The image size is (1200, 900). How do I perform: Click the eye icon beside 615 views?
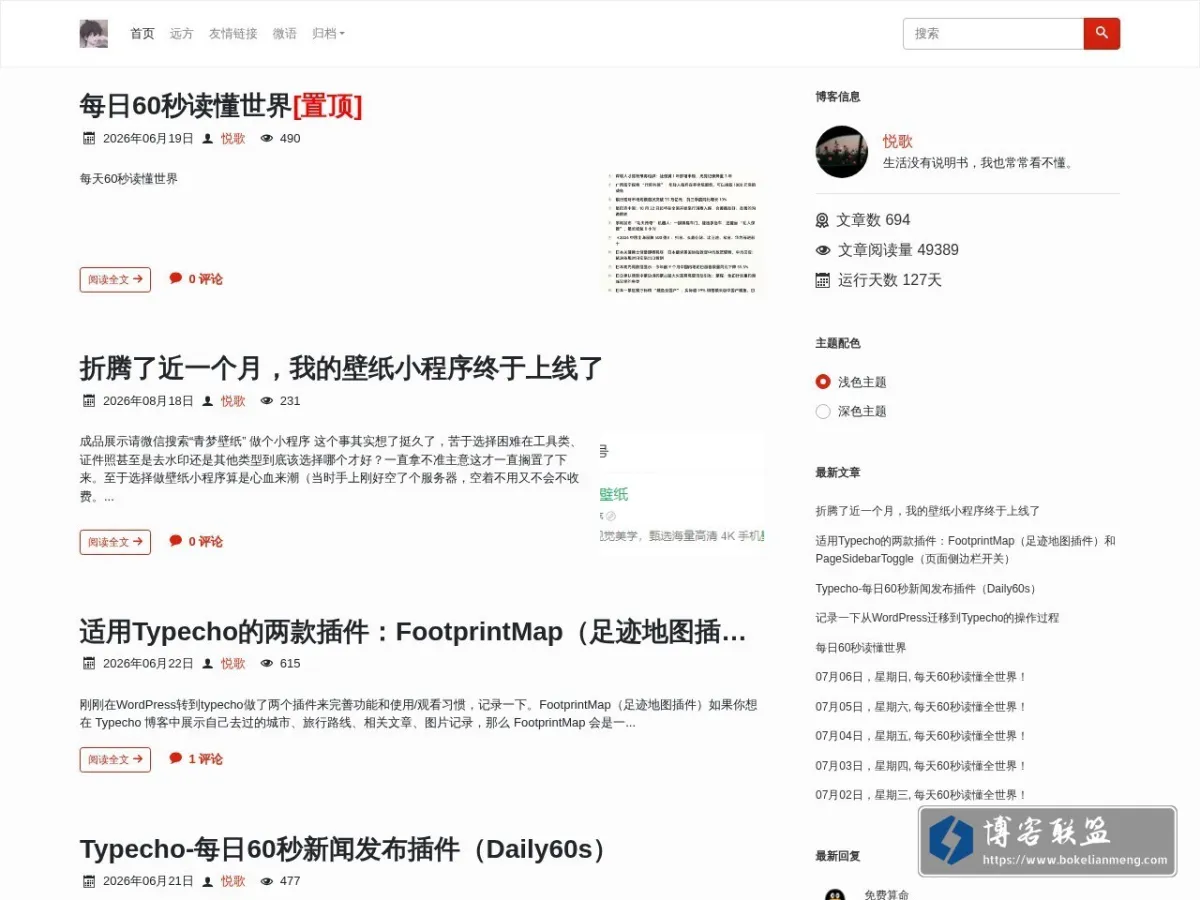(266, 663)
